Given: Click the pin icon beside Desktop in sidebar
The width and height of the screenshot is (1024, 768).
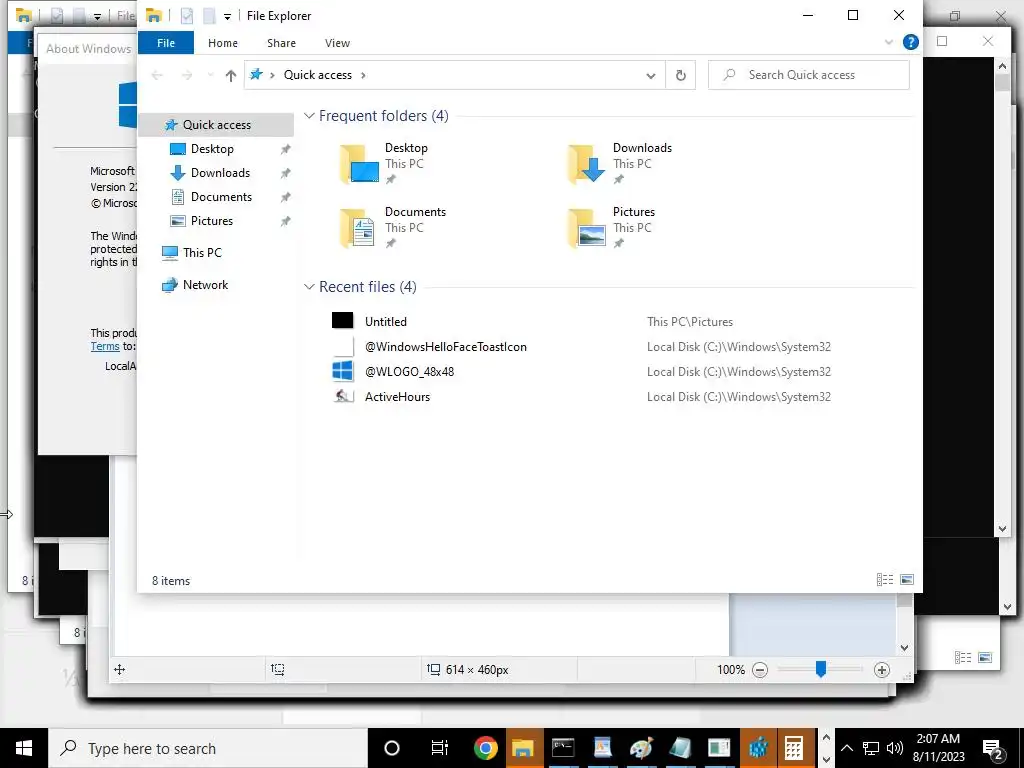Looking at the screenshot, I should pyautogui.click(x=285, y=150).
